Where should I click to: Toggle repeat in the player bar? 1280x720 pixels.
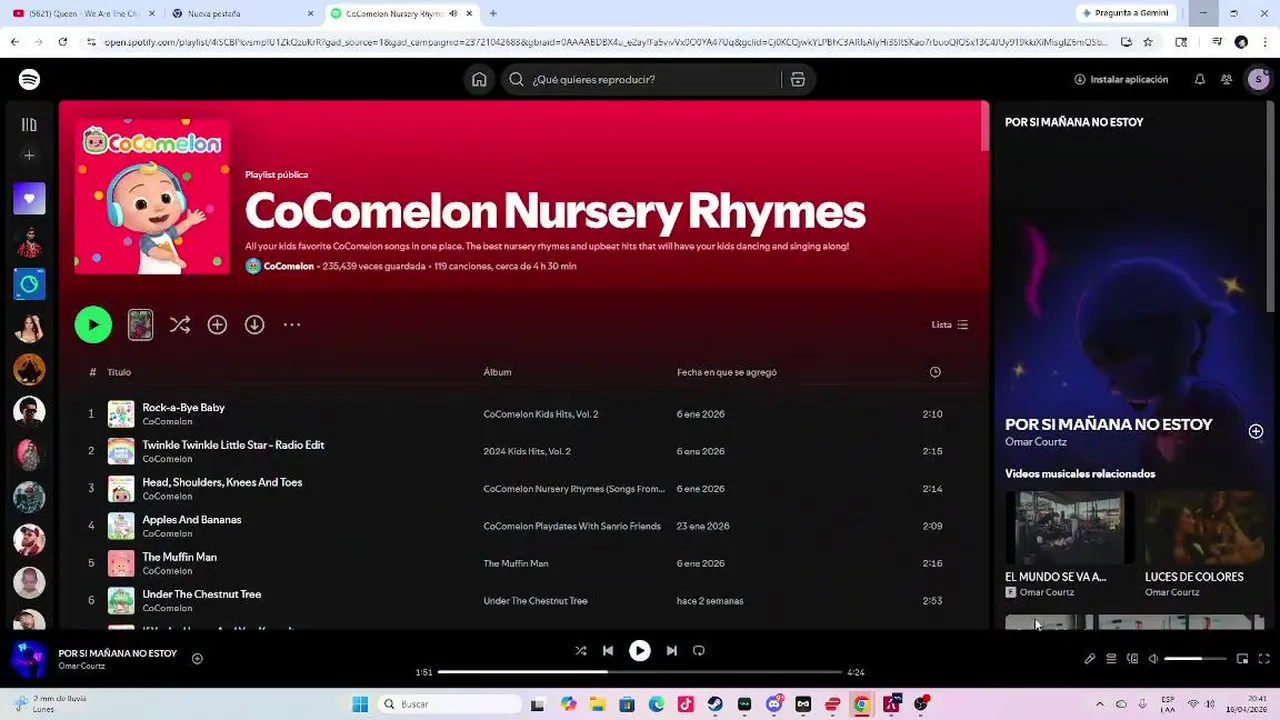point(699,650)
